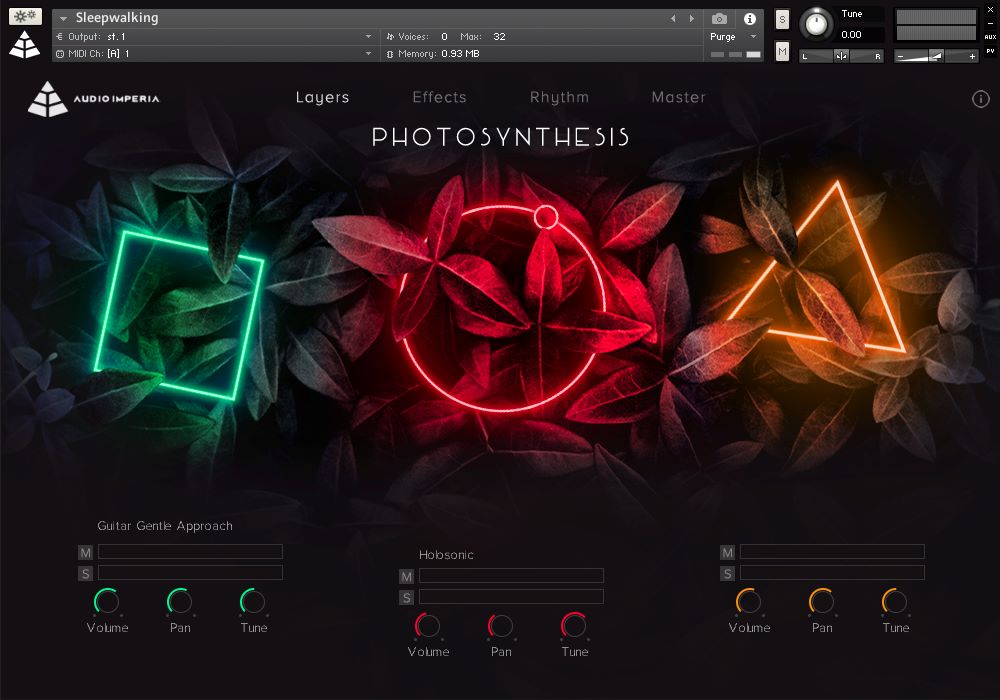Click the Tune value 0.00
1000x700 pixels.
851,34
